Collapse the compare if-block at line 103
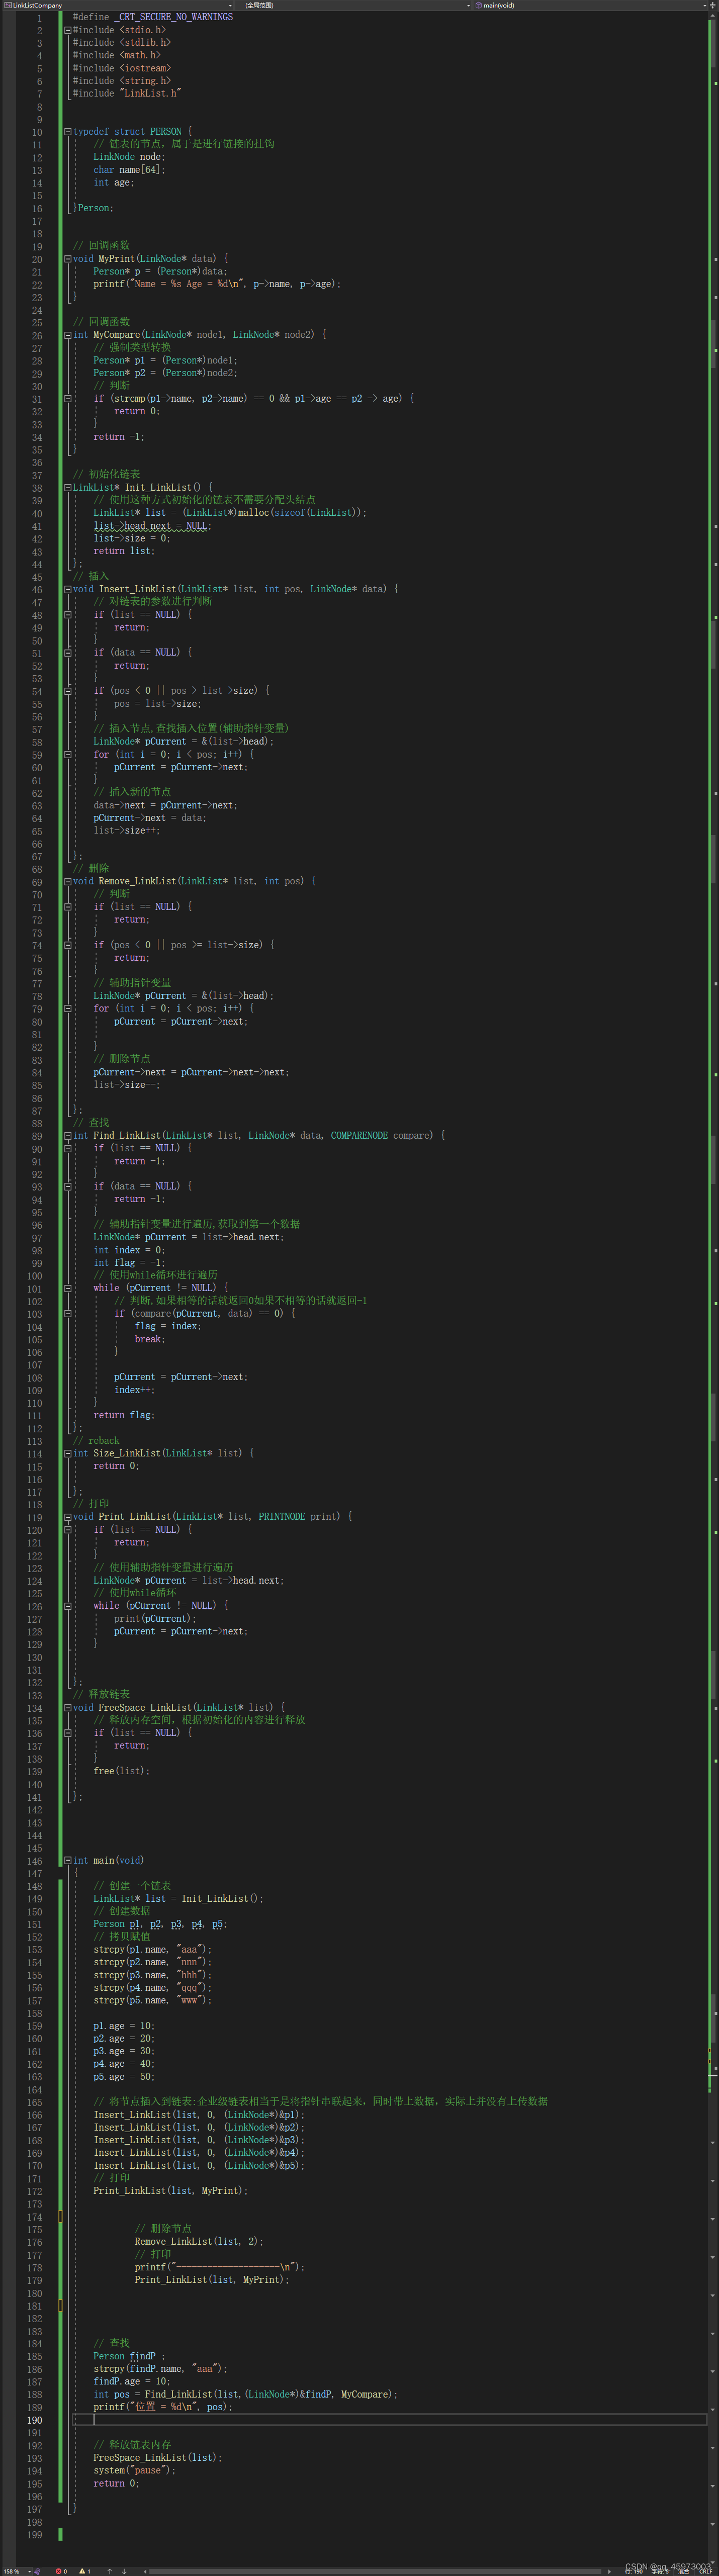Viewport: 719px width, 2576px height. coord(68,1313)
